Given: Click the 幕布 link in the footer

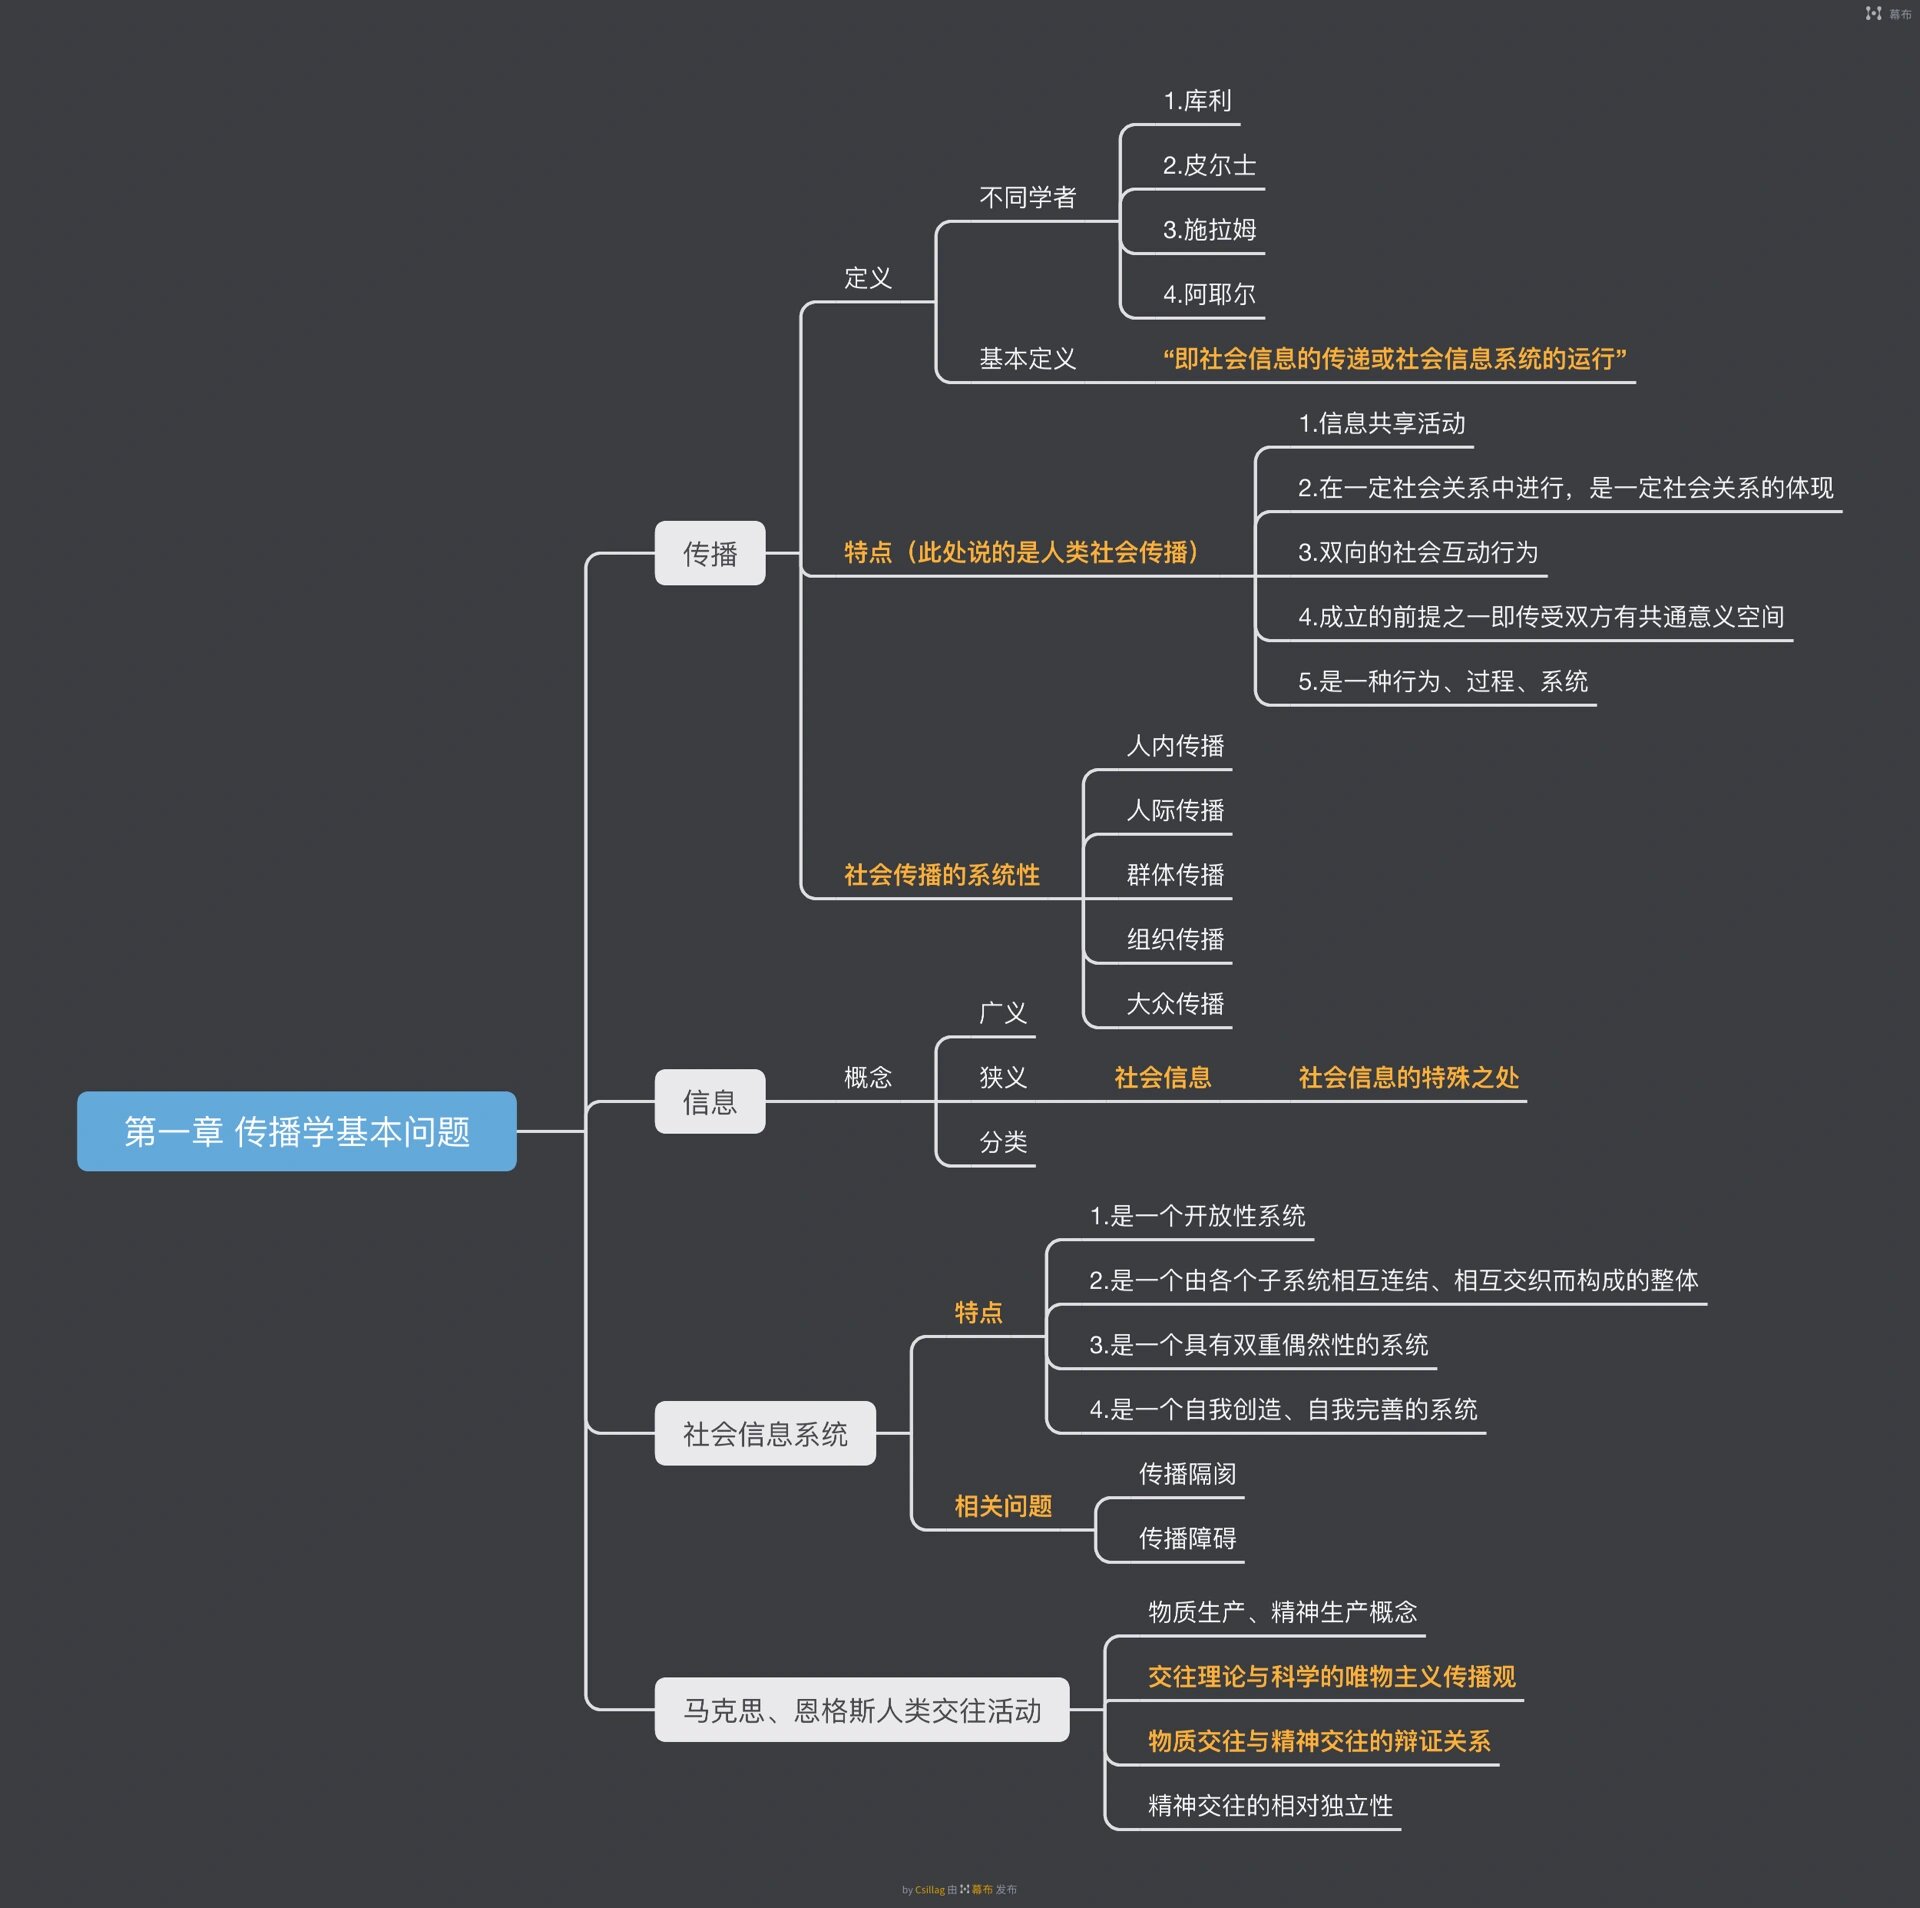Looking at the screenshot, I should (982, 1889).
